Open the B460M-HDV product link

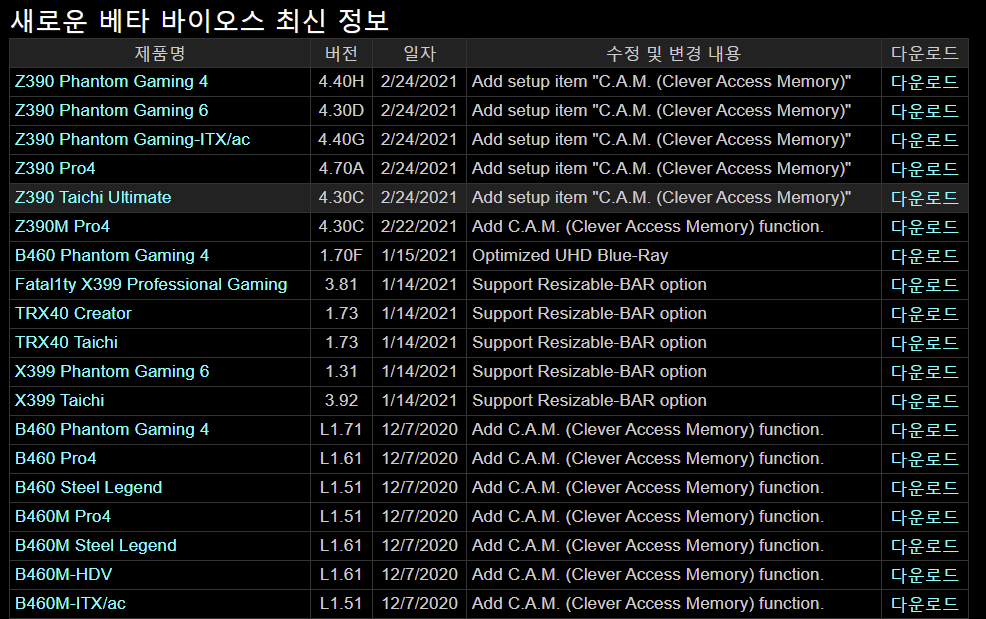coord(64,574)
